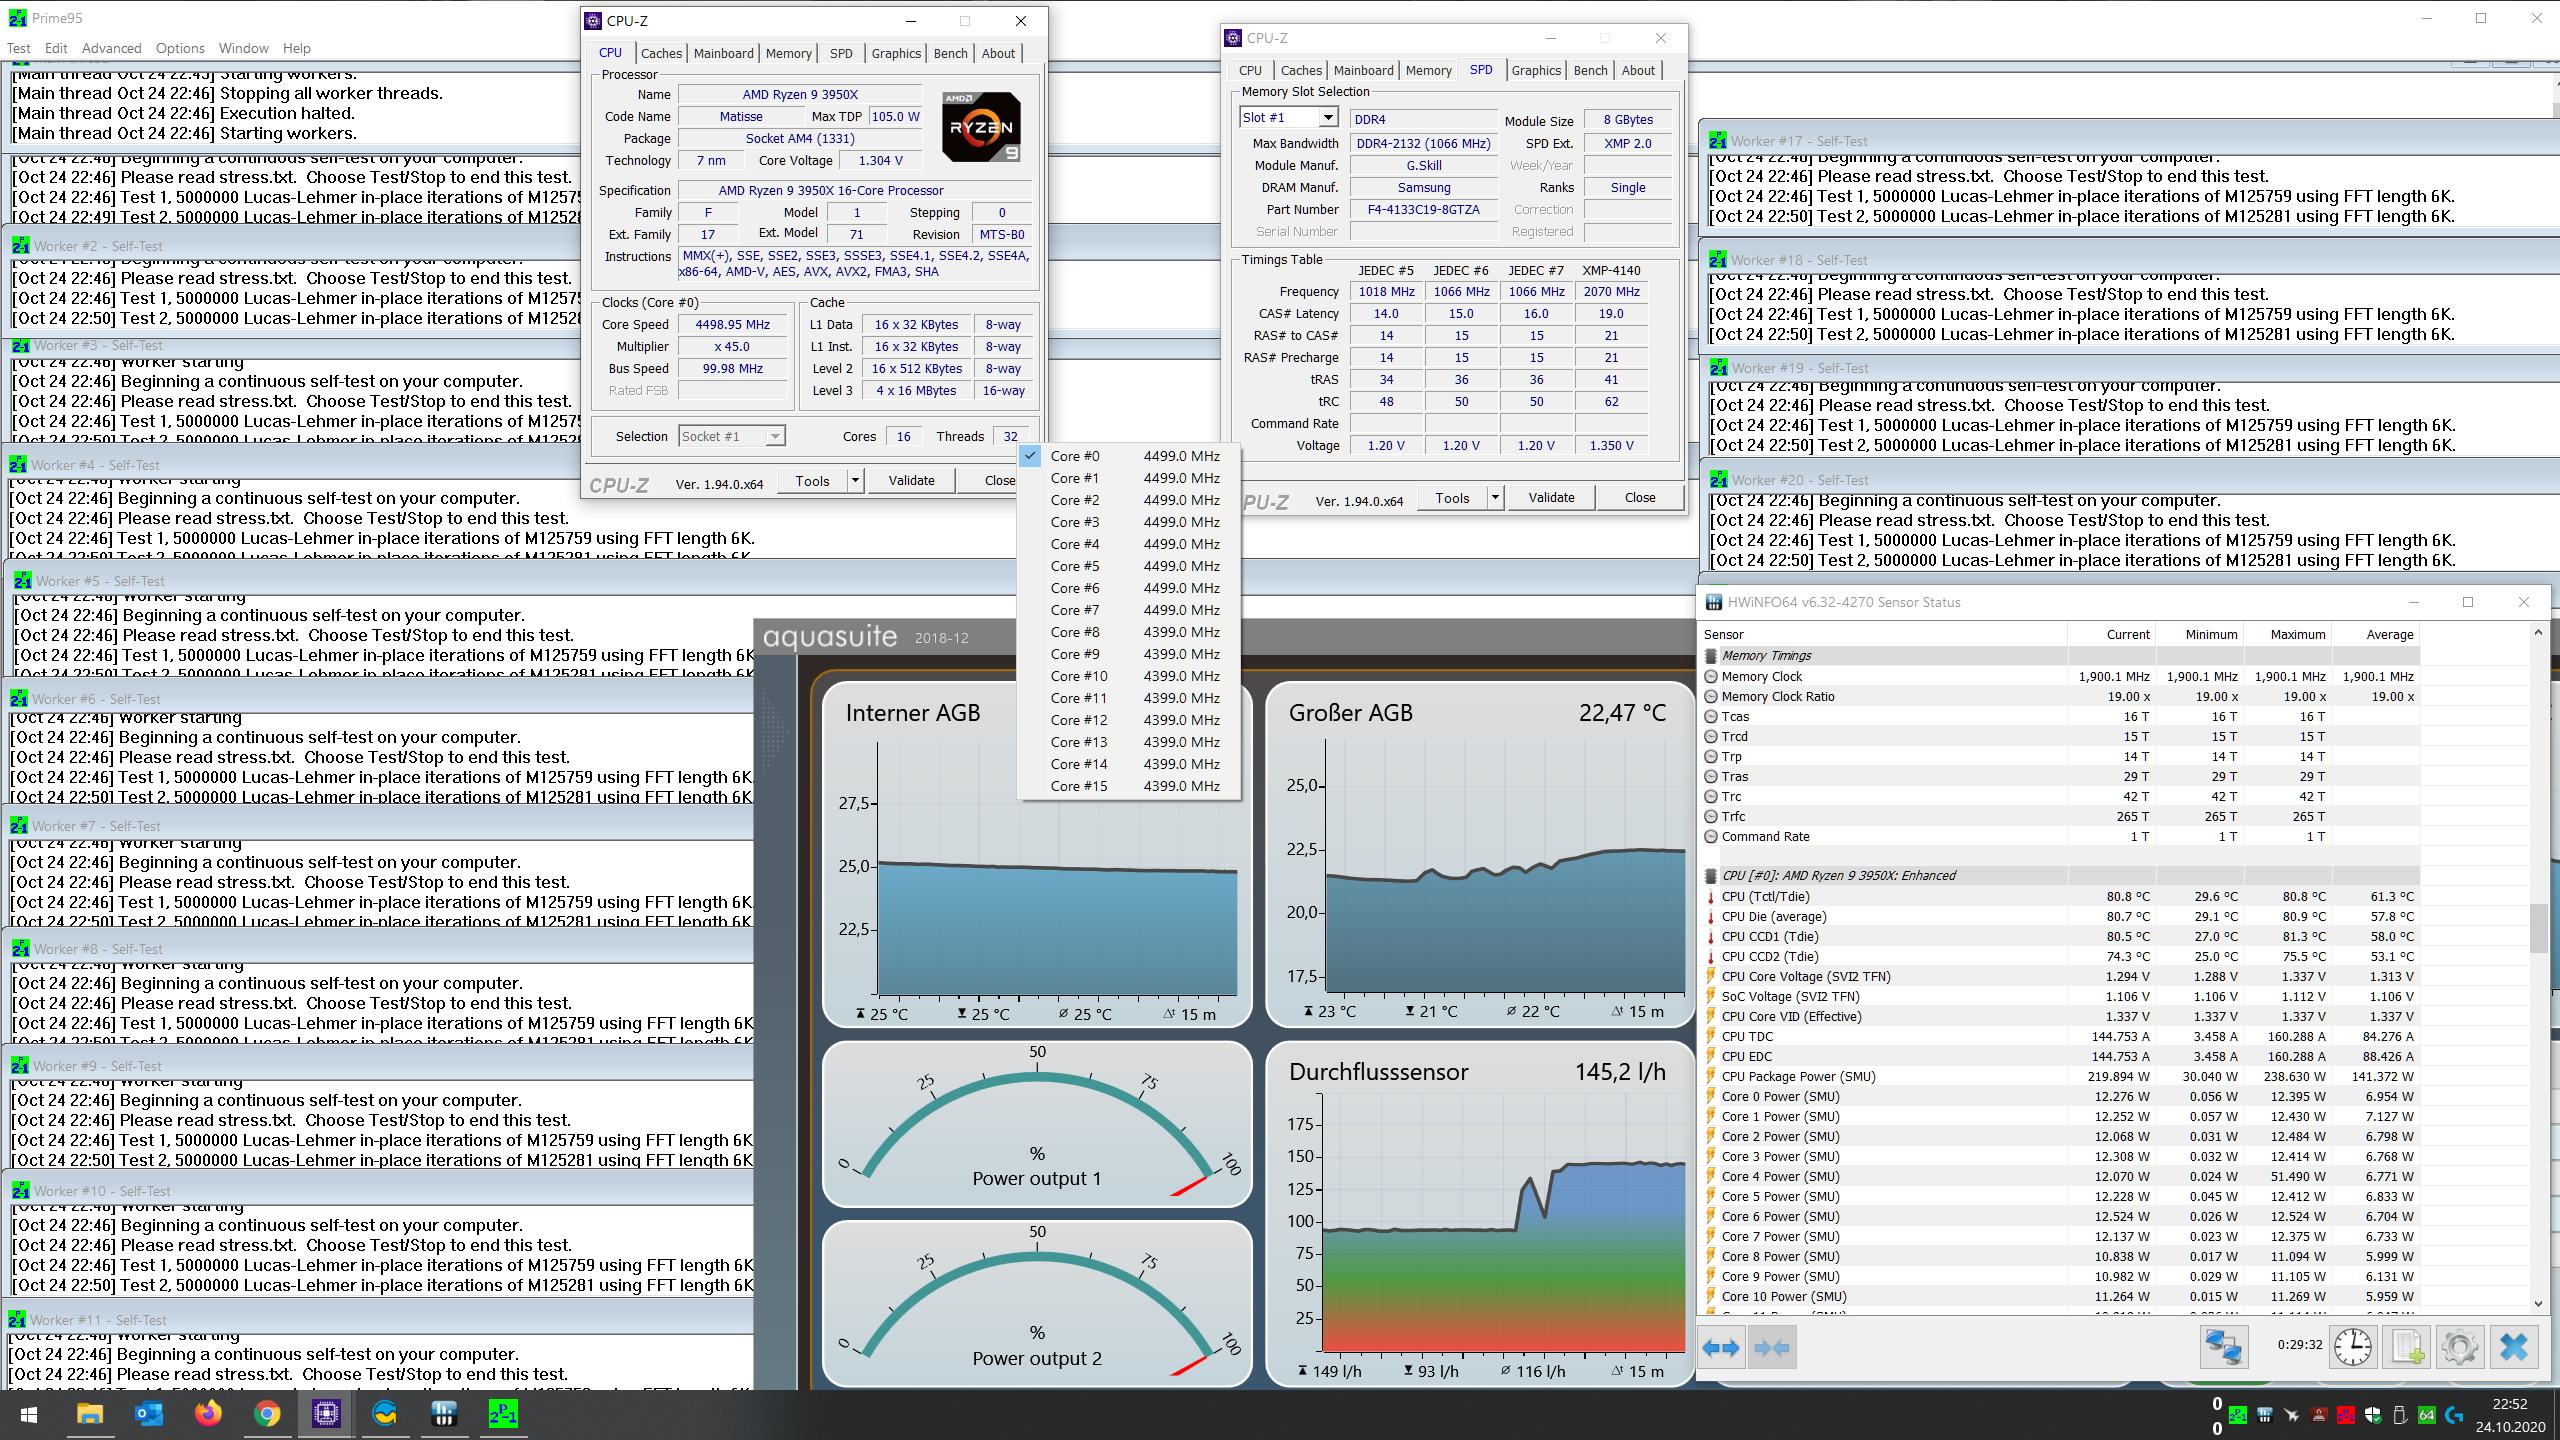The width and height of the screenshot is (2560, 1440).
Task: Switch to Mainboard tab in front CPU-Z
Action: [723, 54]
